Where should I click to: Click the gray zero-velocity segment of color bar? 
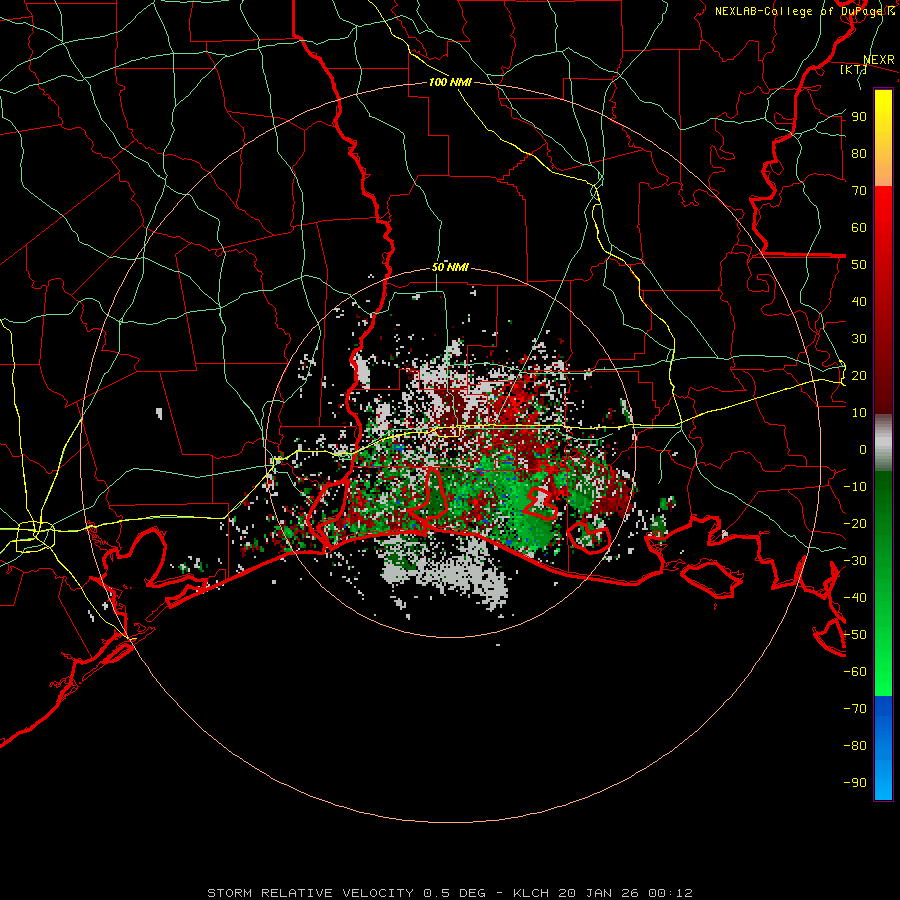click(x=883, y=443)
